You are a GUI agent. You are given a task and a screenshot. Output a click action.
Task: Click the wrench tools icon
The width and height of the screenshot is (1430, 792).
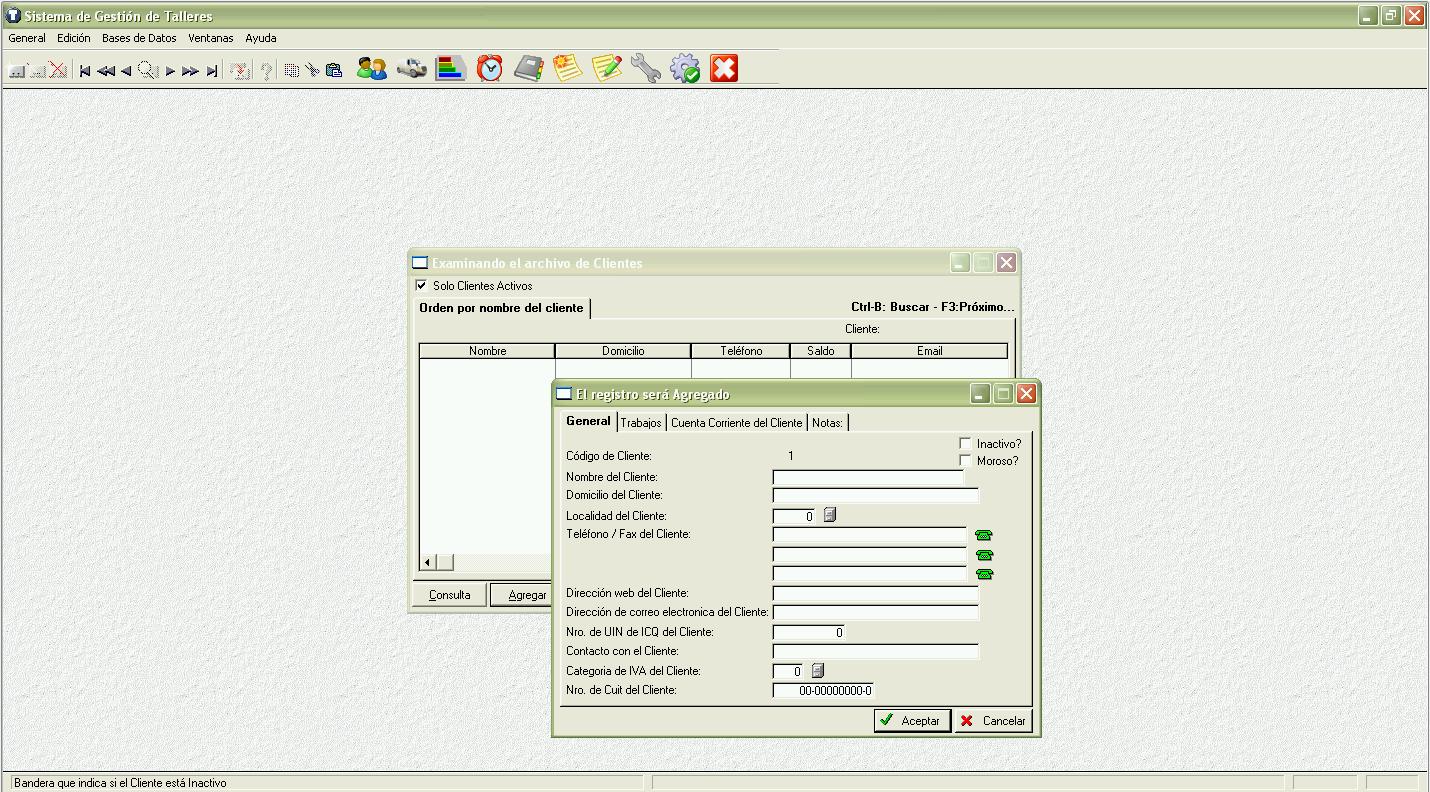(x=646, y=68)
